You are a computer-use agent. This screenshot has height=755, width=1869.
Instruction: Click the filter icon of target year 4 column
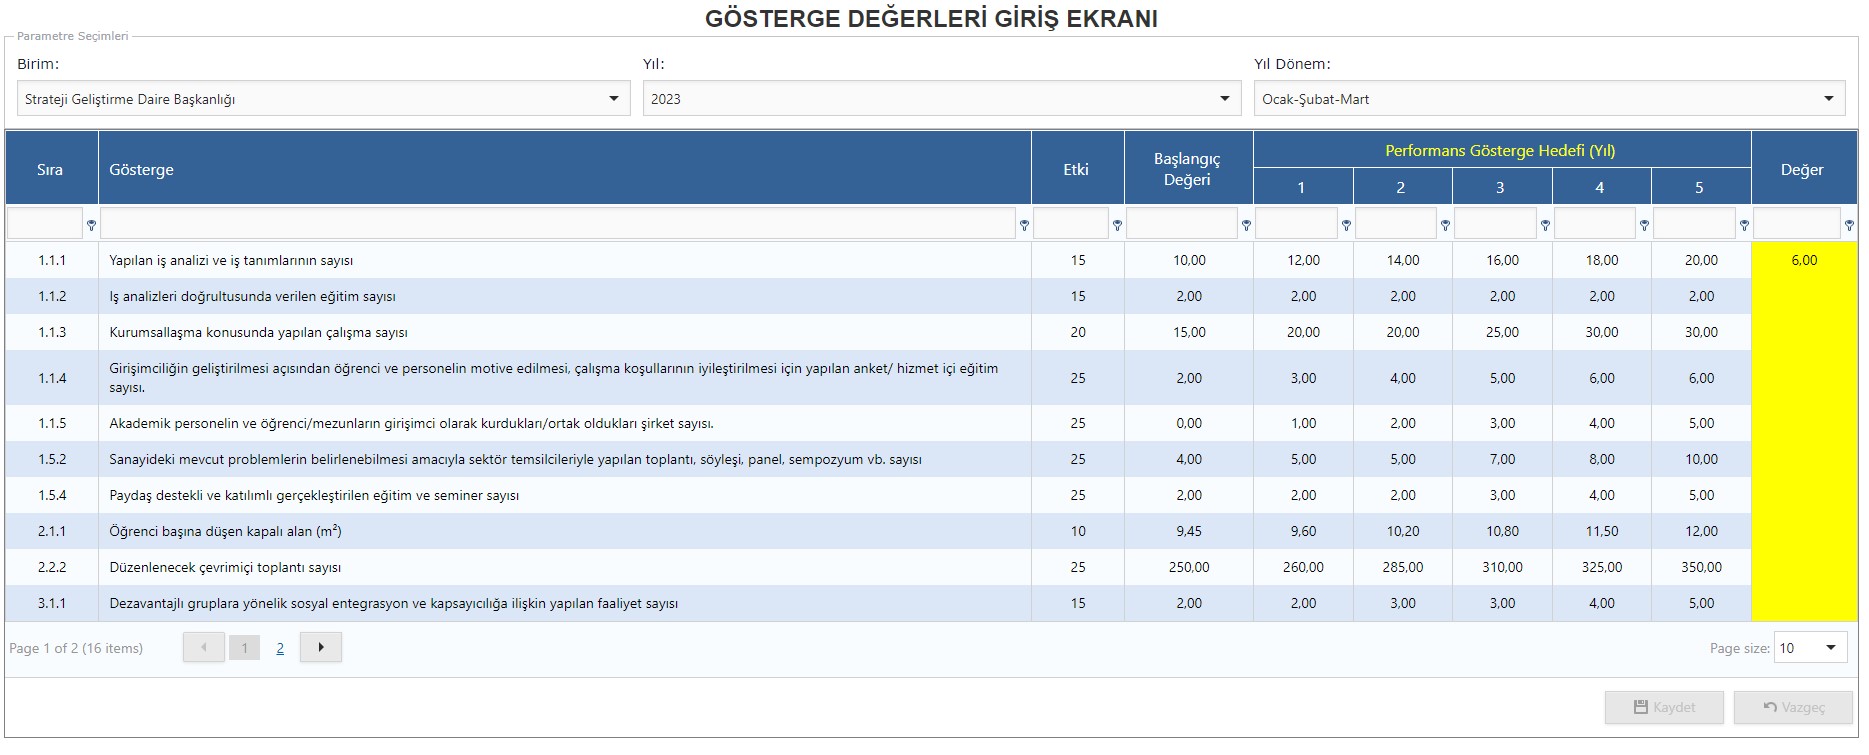click(1644, 225)
